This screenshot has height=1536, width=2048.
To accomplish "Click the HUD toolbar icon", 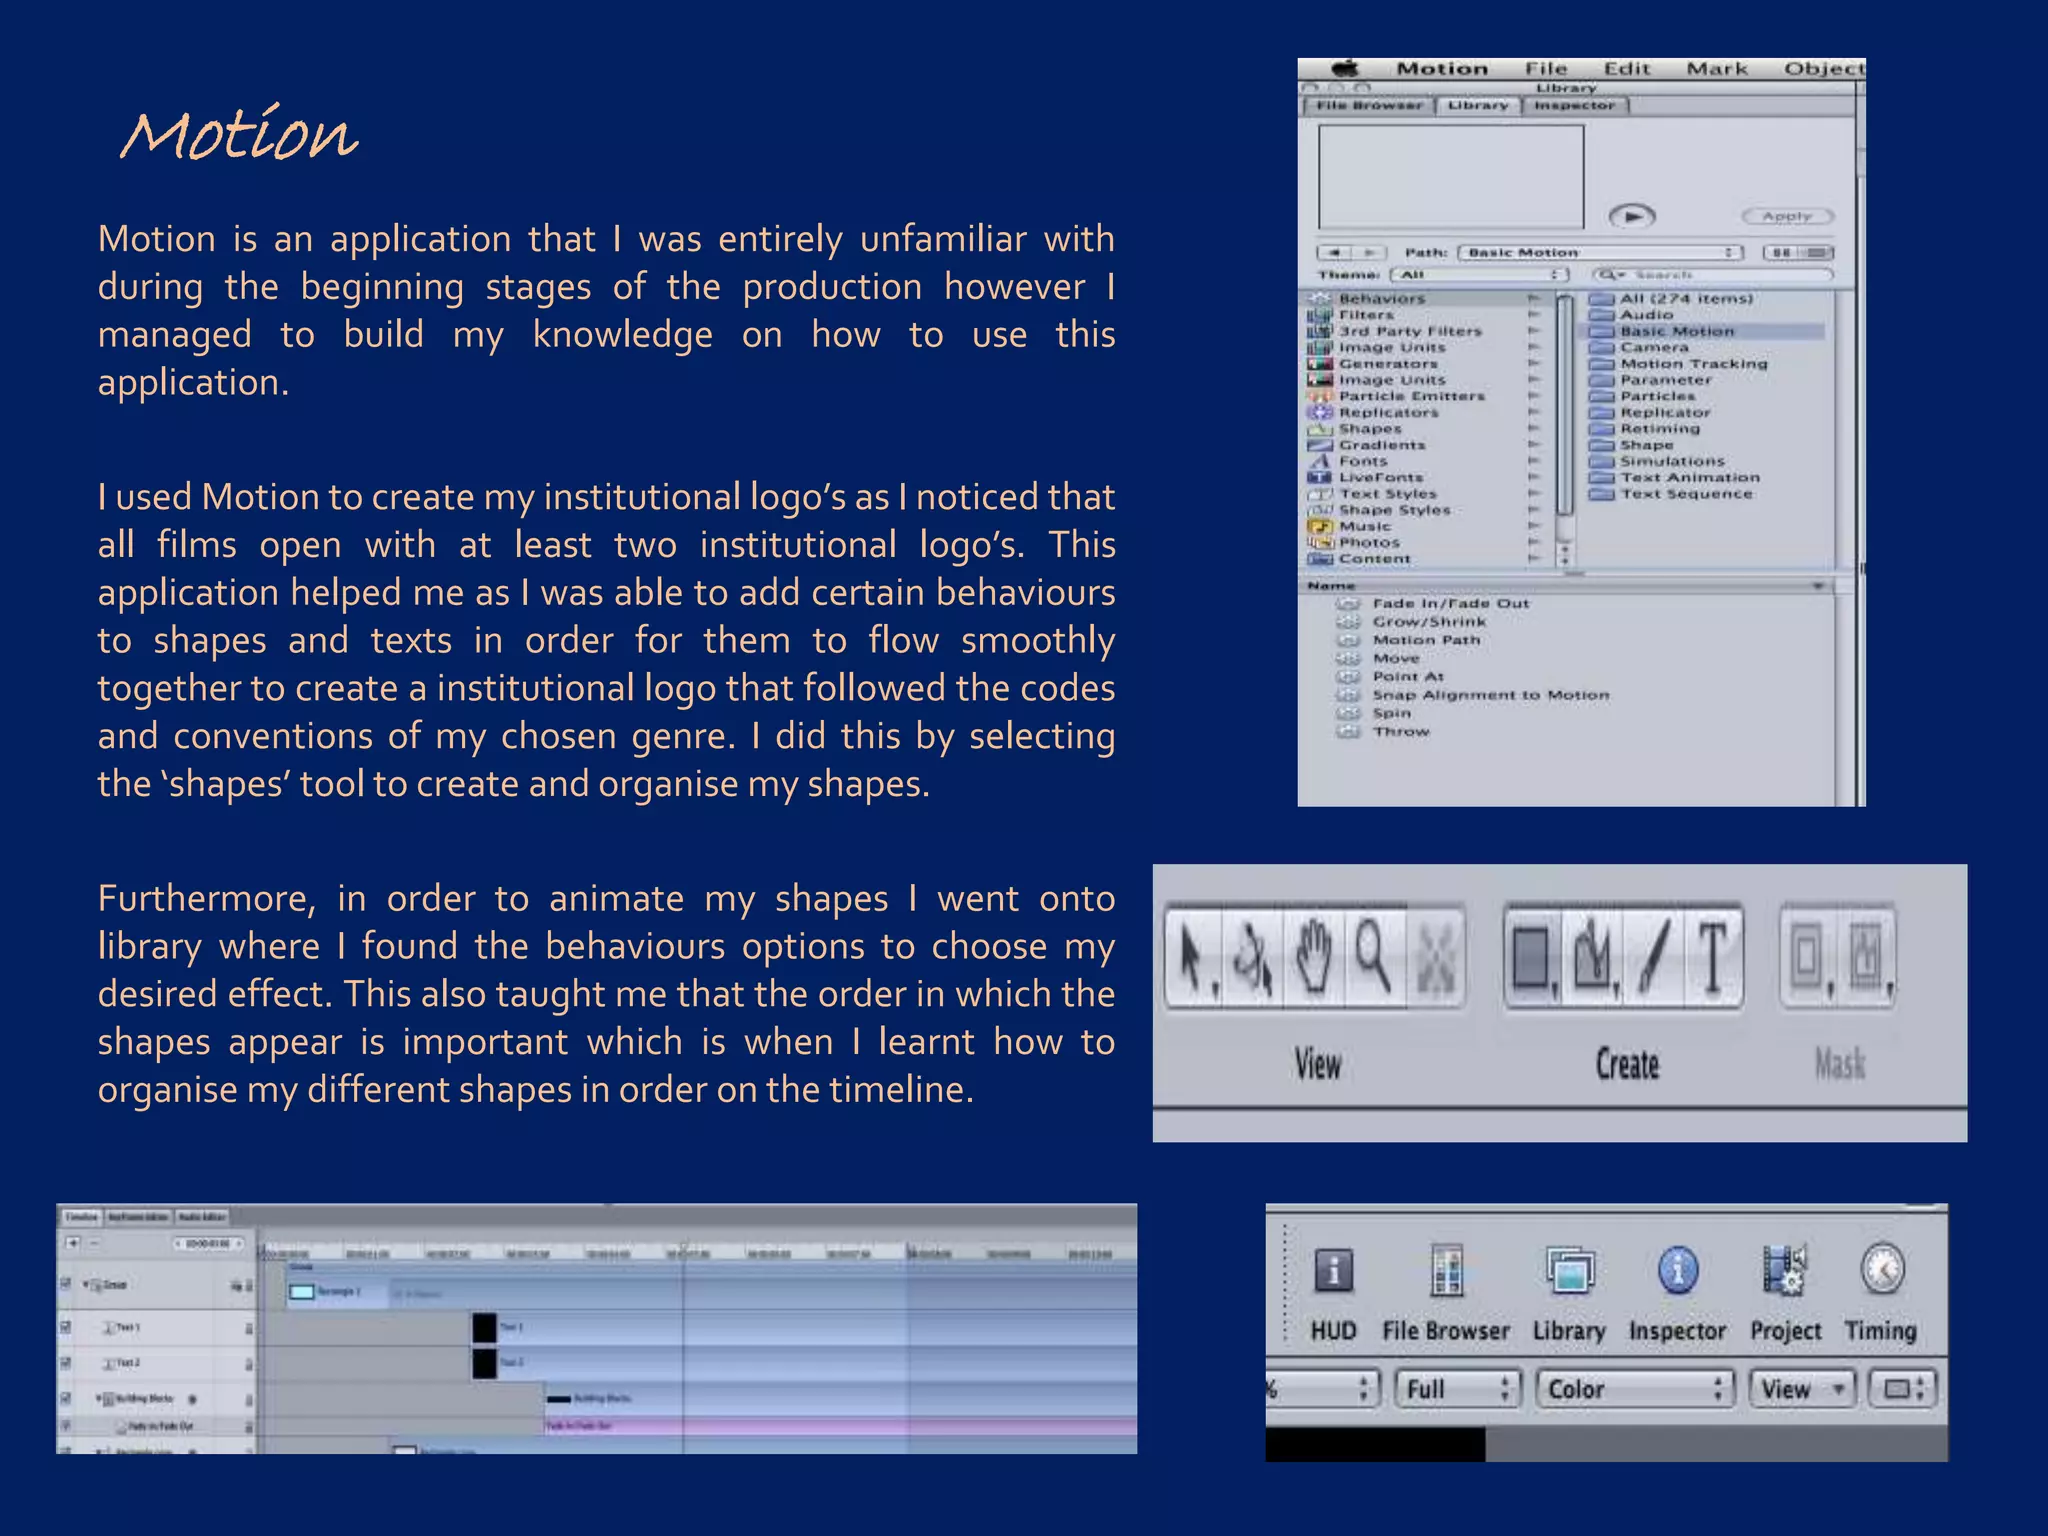I will [1333, 1271].
